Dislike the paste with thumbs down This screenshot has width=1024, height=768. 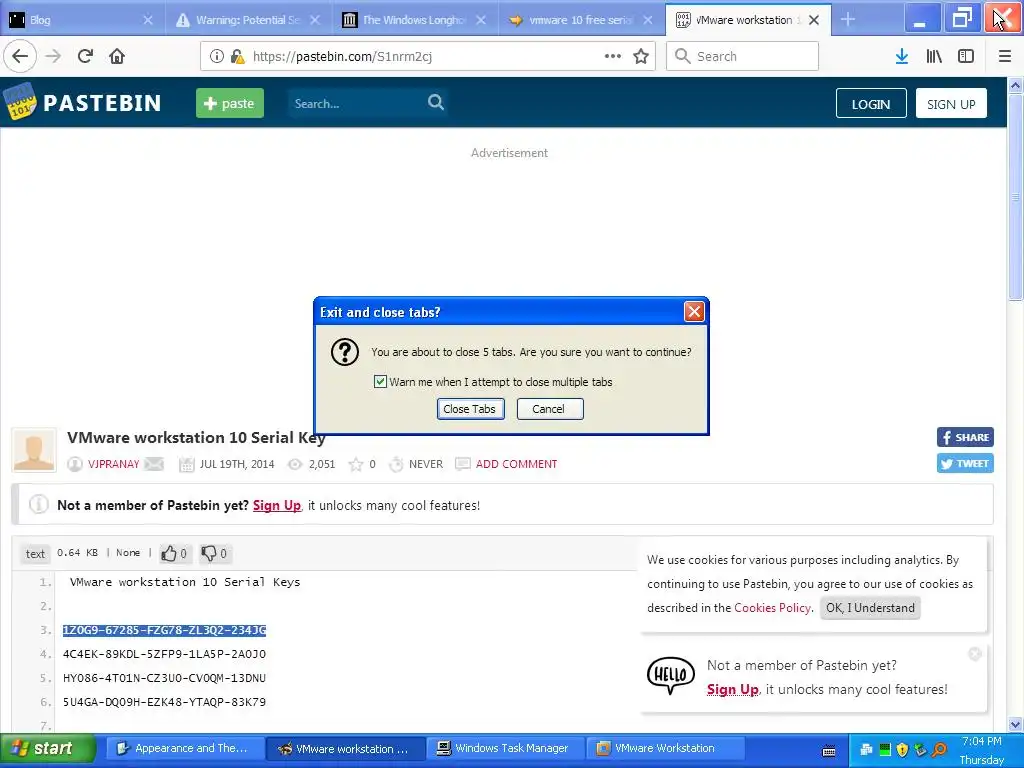coord(214,554)
